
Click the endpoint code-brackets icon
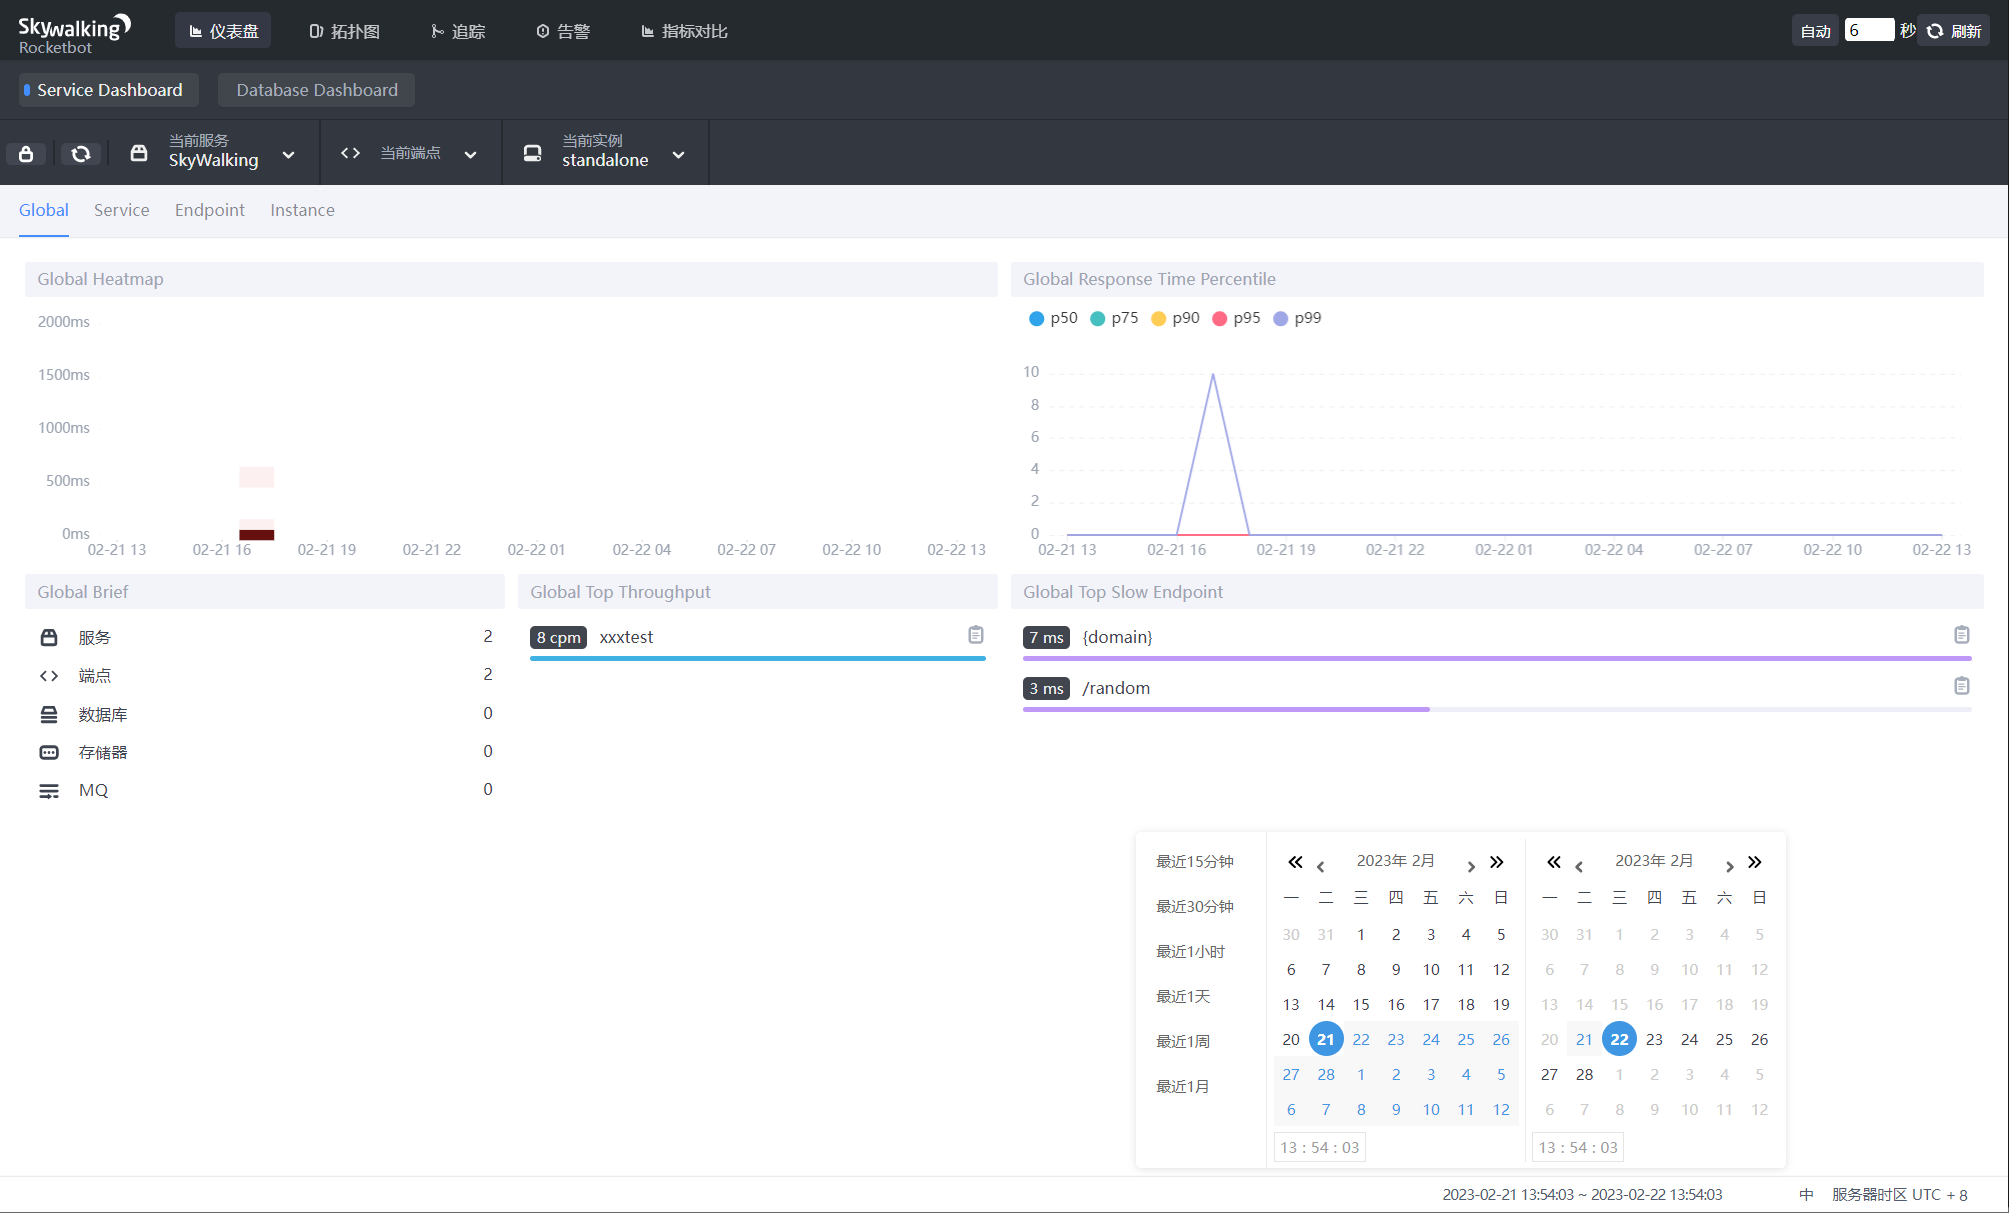[350, 153]
